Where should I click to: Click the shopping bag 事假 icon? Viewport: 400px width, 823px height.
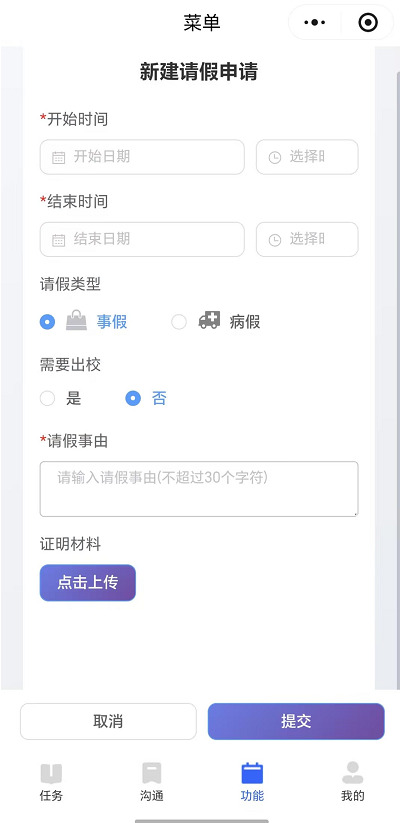pos(76,320)
